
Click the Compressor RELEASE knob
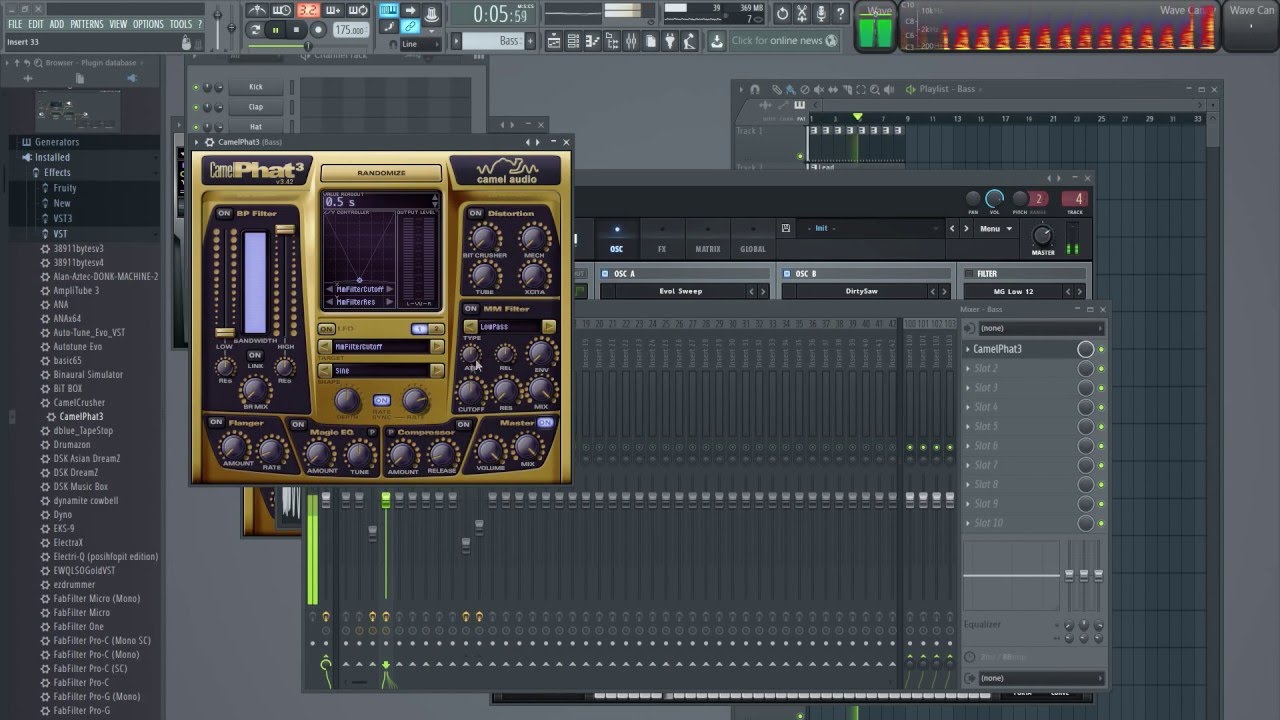tap(442, 455)
